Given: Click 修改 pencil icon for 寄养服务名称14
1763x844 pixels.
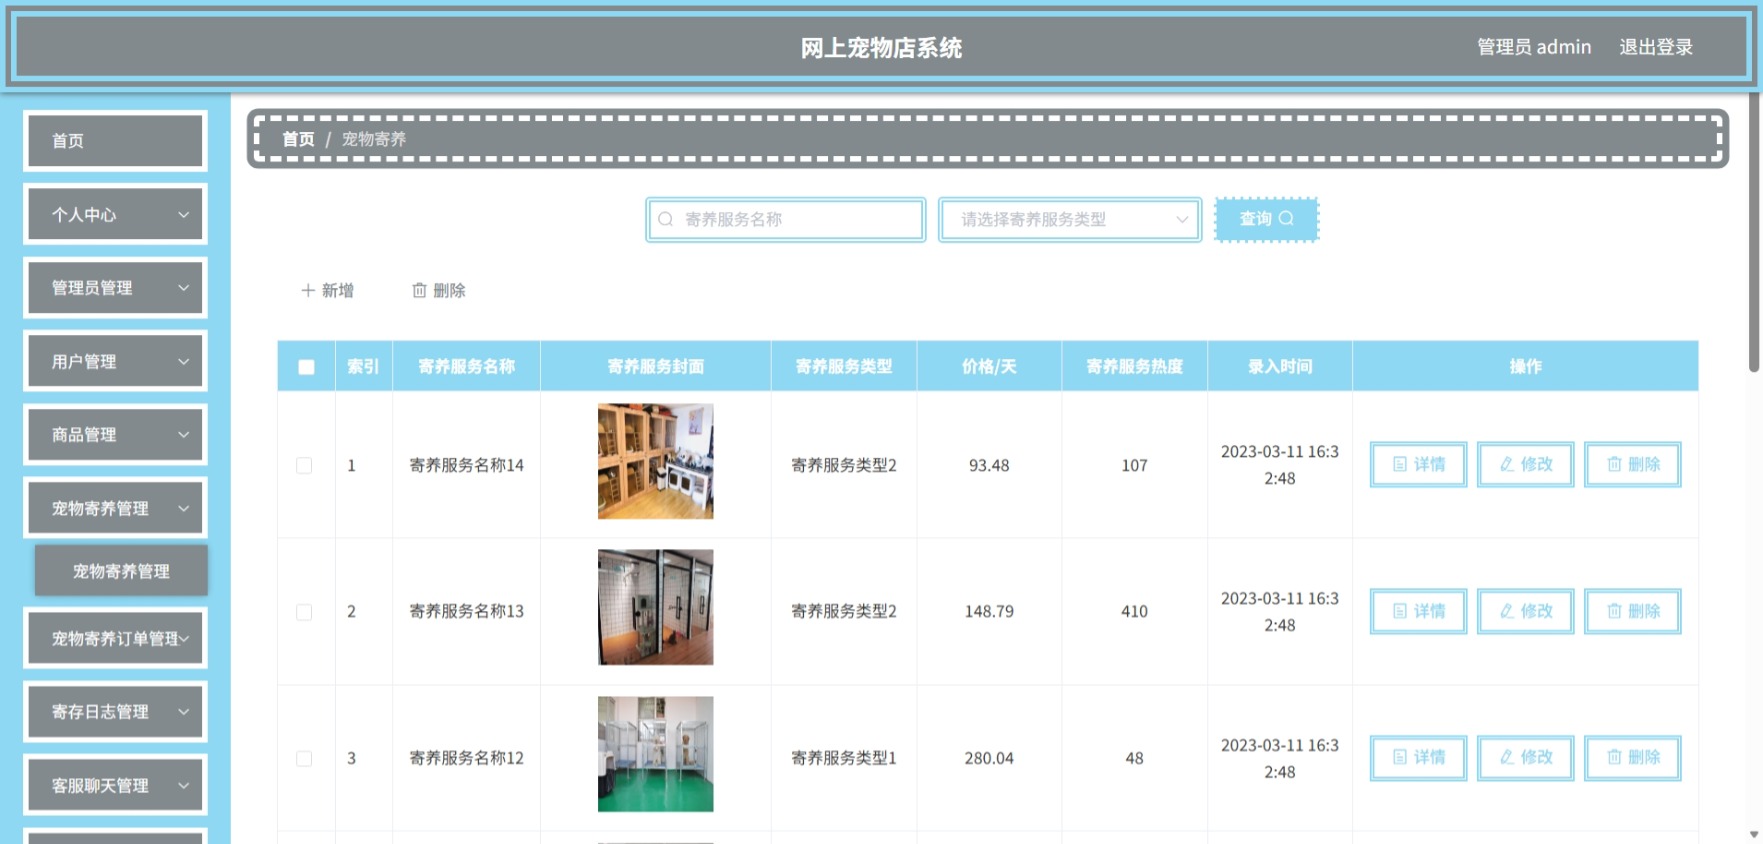Looking at the screenshot, I should coord(1506,464).
